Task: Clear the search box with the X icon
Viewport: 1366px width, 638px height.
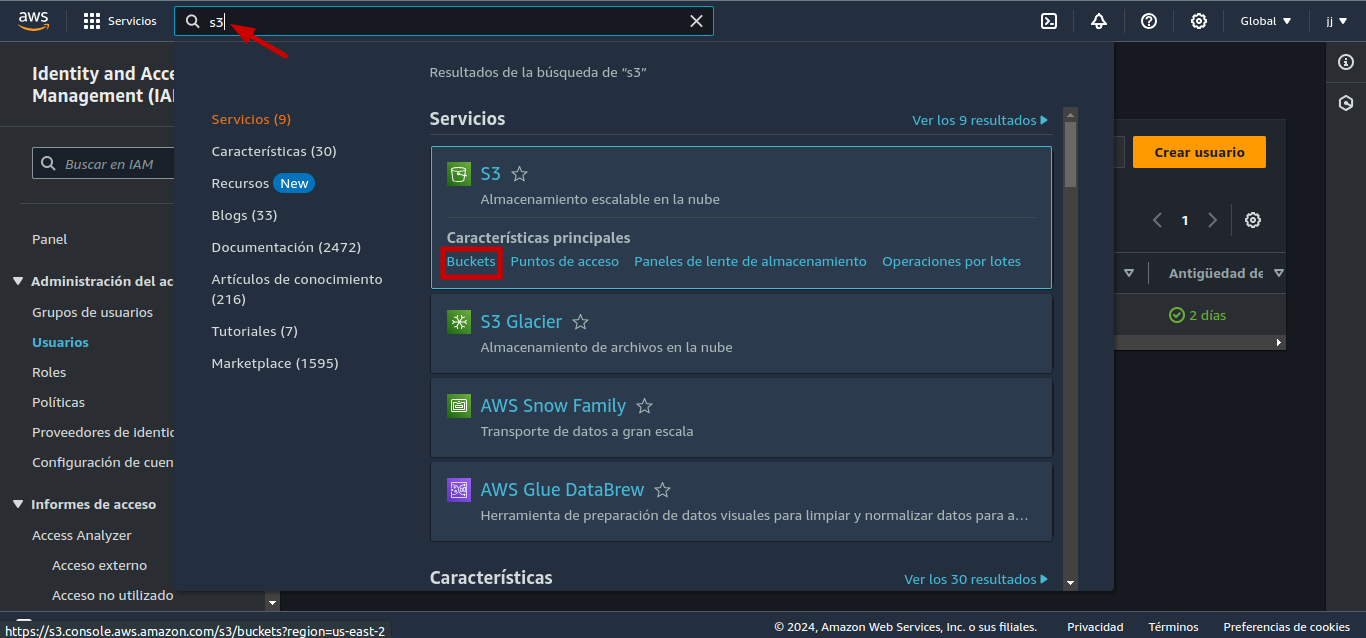Action: click(x=696, y=21)
